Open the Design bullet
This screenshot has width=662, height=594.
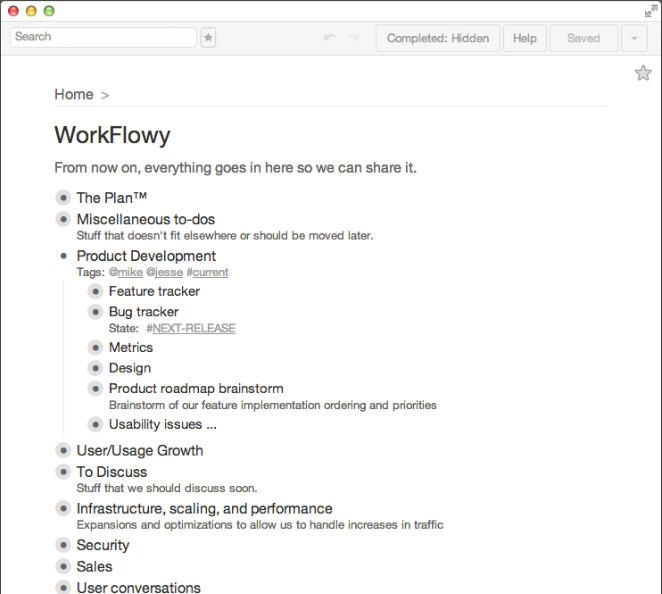95,368
